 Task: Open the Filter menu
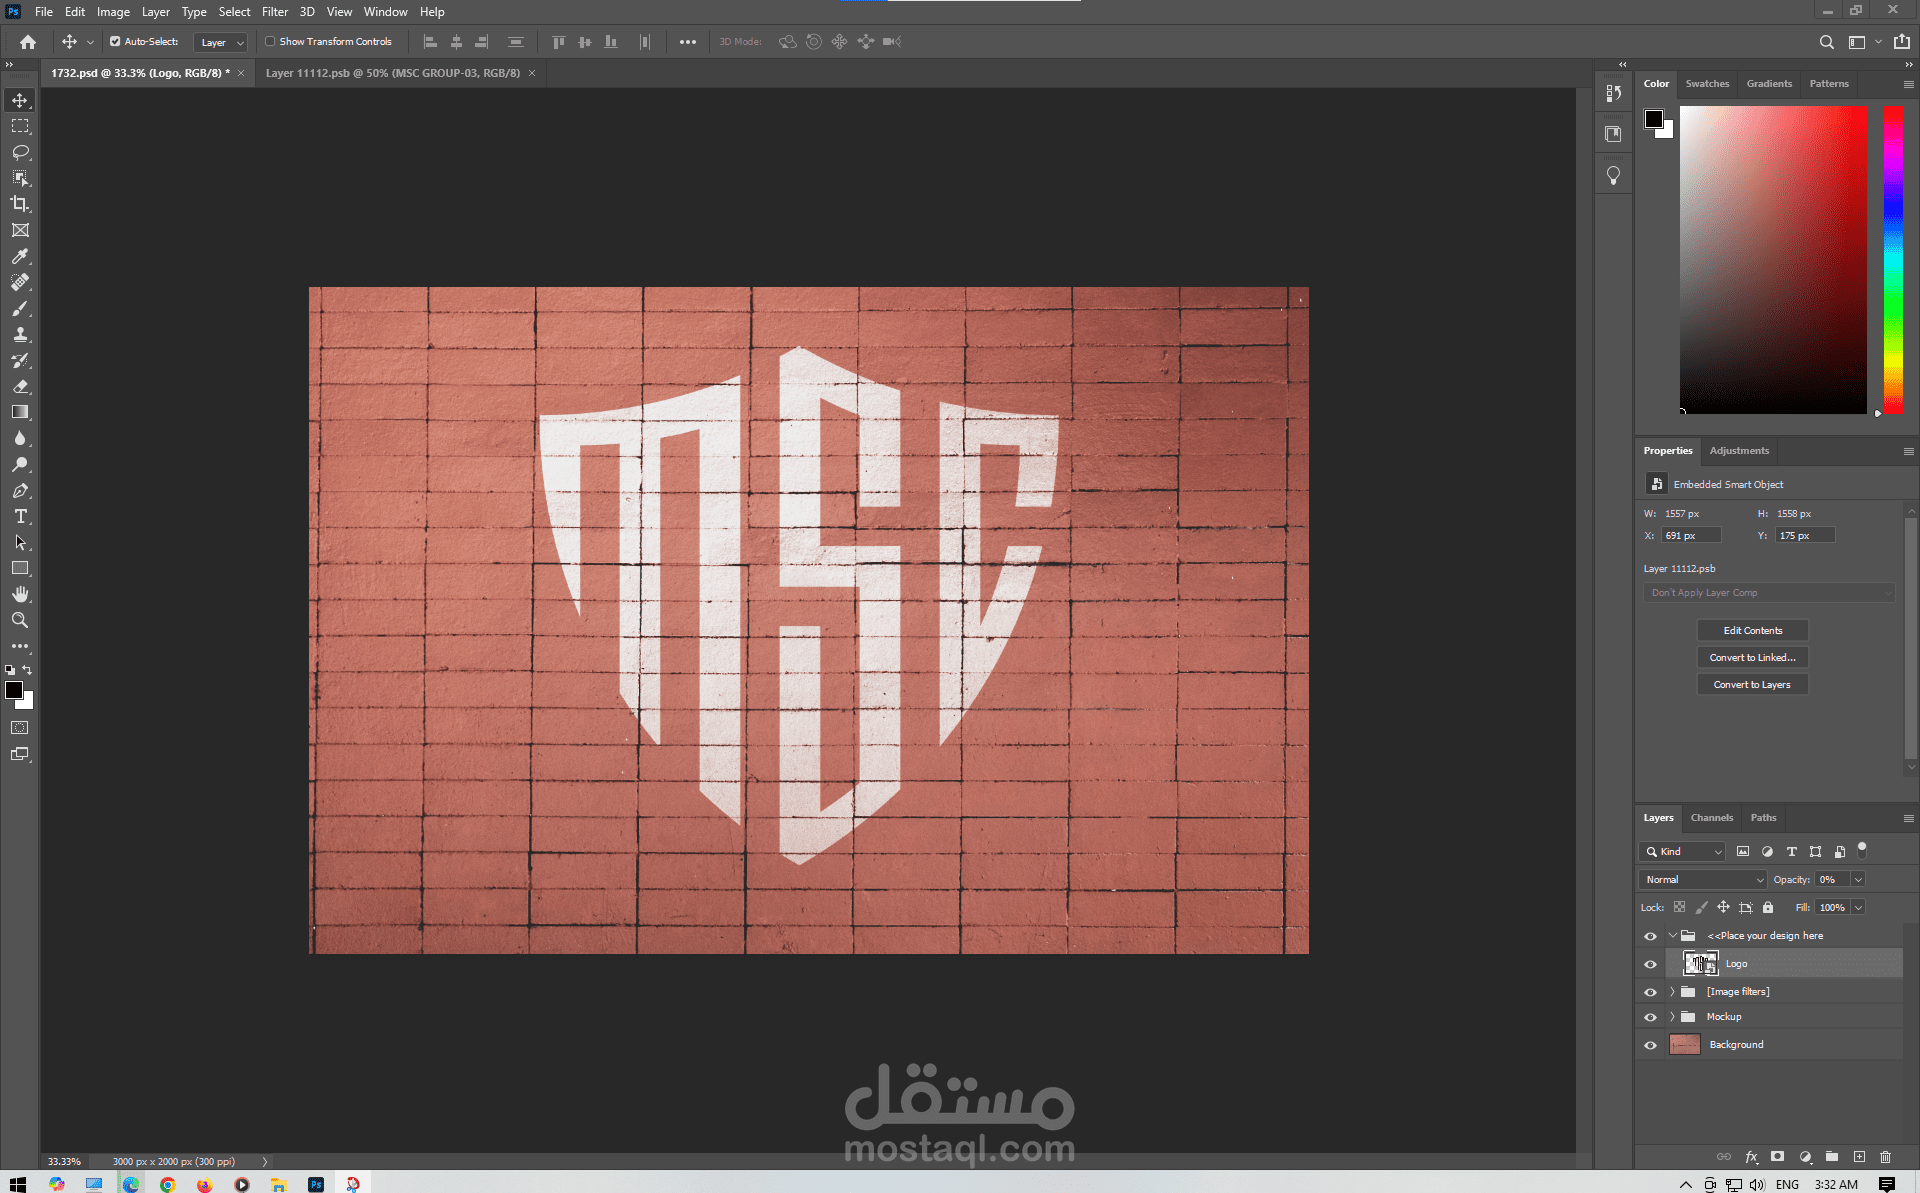click(x=274, y=12)
